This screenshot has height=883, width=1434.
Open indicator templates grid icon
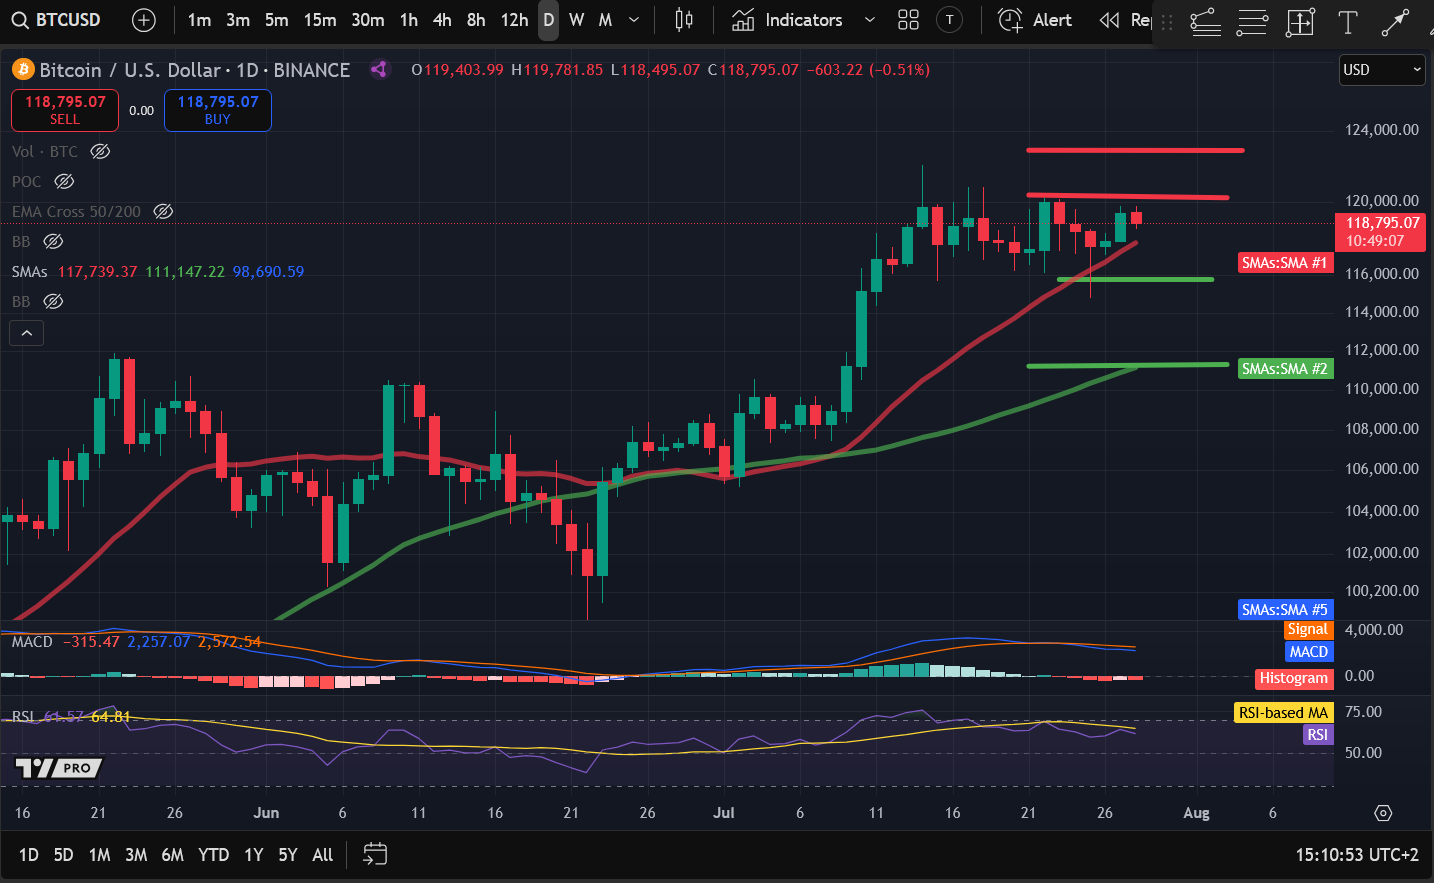click(x=908, y=20)
